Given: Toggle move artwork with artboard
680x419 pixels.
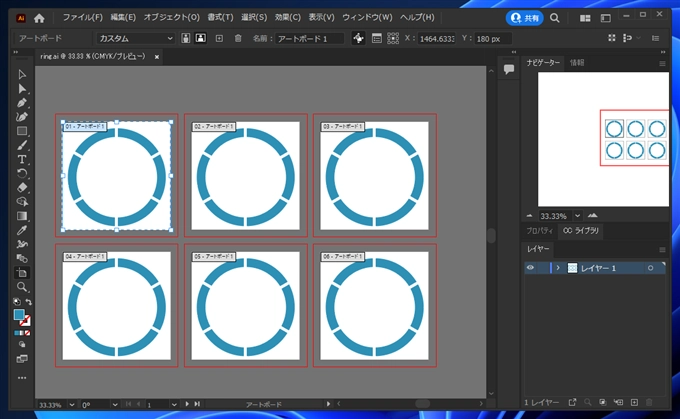Looking at the screenshot, I should [x=358, y=38].
